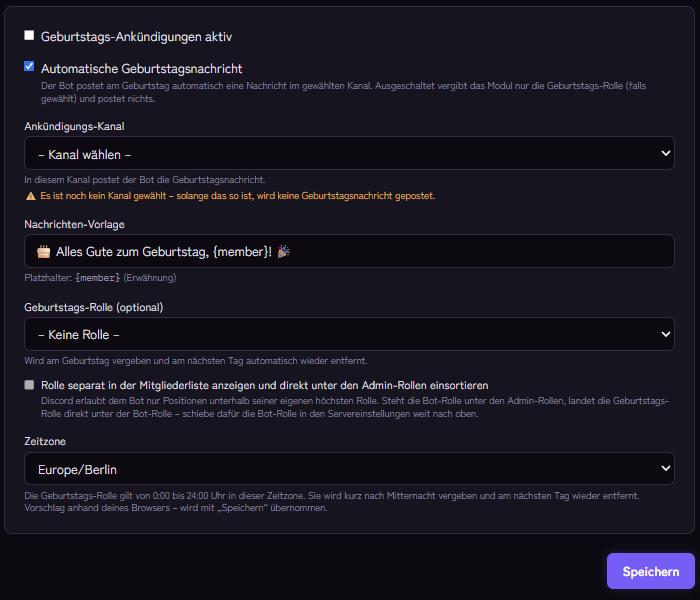Screen dimensions: 700x600
Task: Click the party popper emoji in template
Action: 283,252
